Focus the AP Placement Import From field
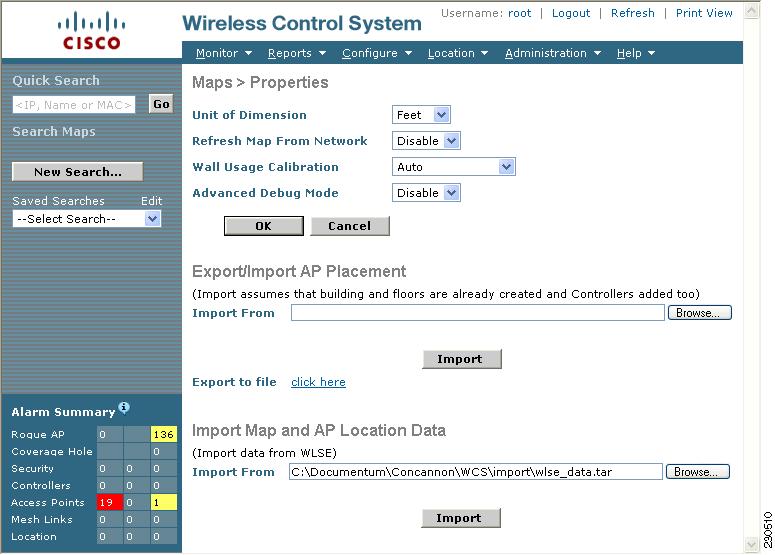The width and height of the screenshot is (775, 555). point(477,313)
